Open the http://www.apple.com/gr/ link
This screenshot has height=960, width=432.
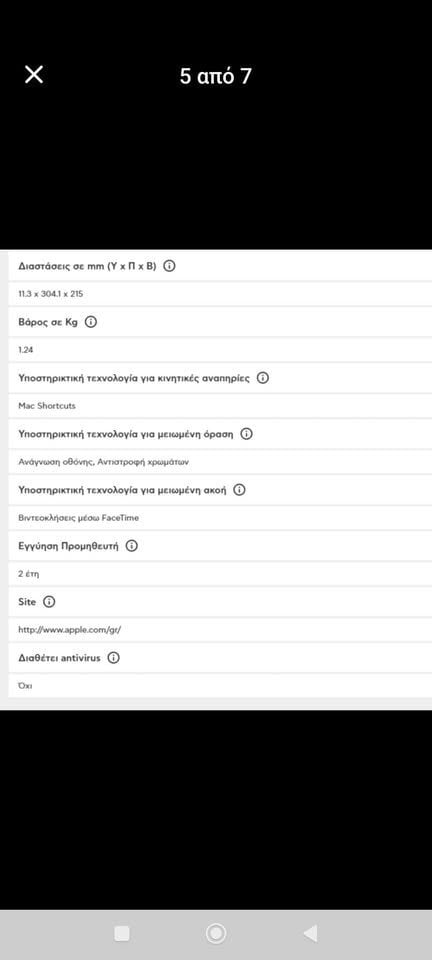[70, 629]
